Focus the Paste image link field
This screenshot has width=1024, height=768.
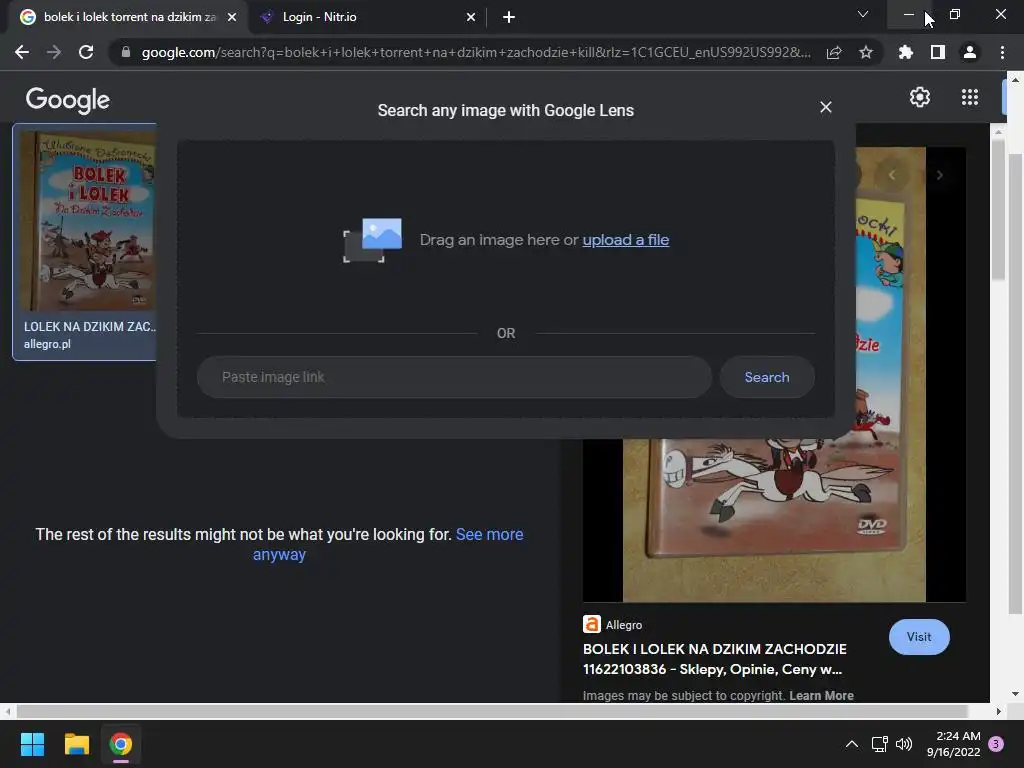coord(454,377)
